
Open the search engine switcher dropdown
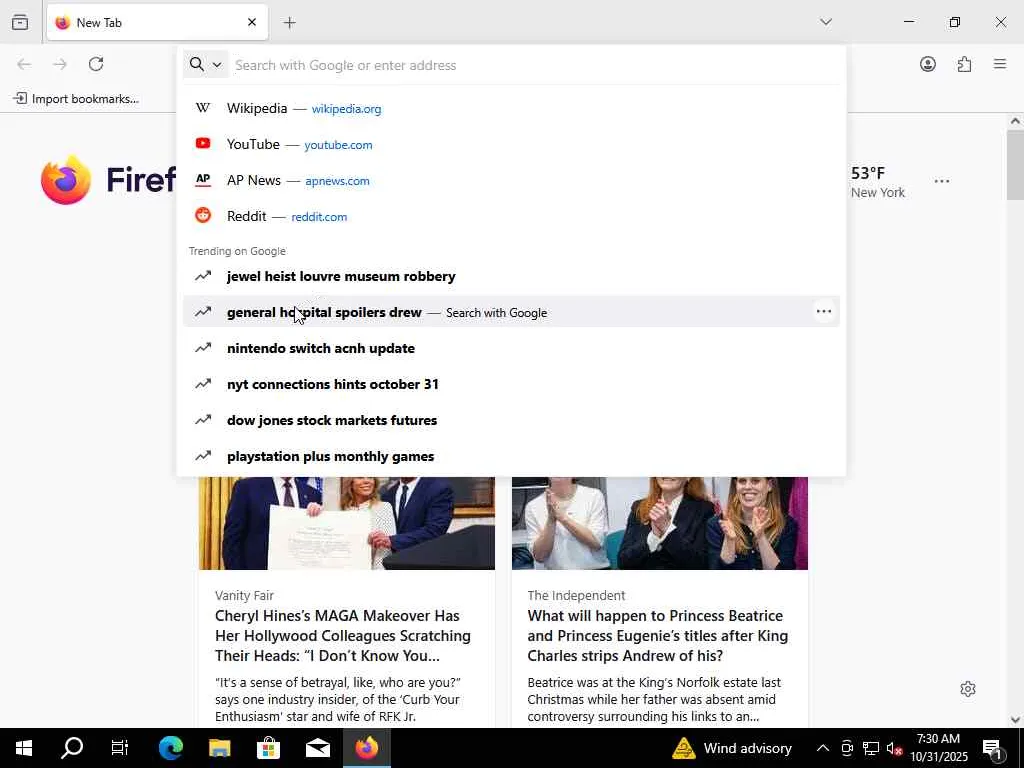206,64
